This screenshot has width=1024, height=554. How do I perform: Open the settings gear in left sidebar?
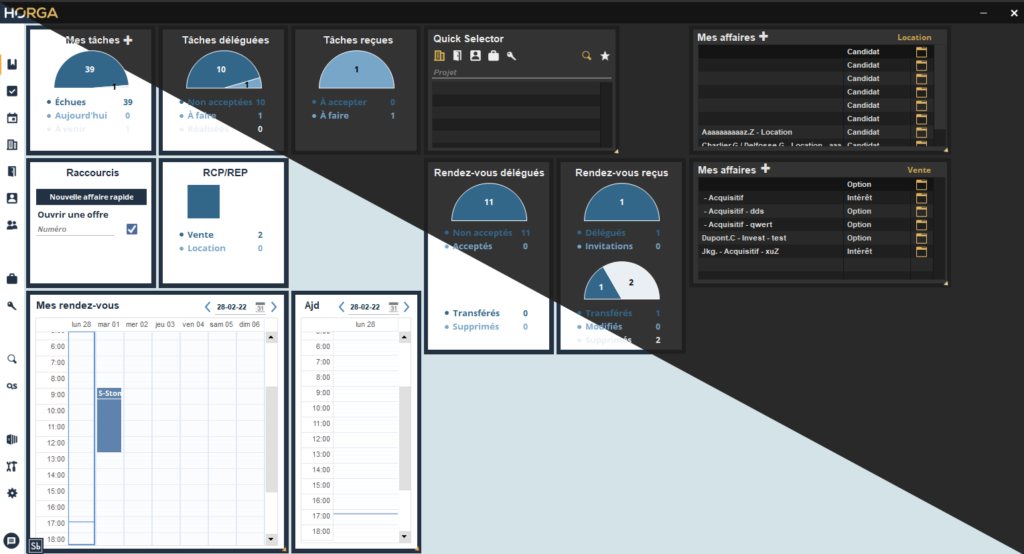point(12,493)
